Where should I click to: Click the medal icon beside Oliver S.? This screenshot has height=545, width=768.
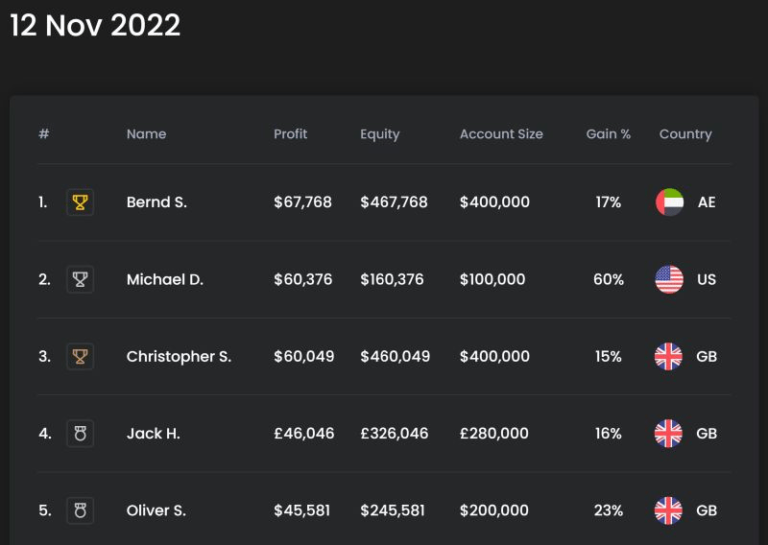tap(80, 511)
